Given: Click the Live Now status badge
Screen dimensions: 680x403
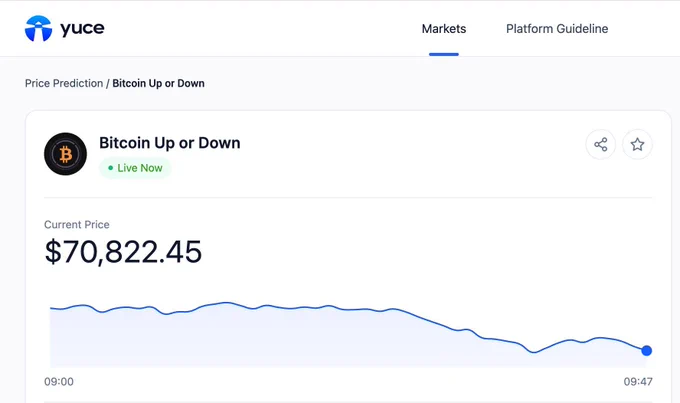Looking at the screenshot, I should point(135,168).
